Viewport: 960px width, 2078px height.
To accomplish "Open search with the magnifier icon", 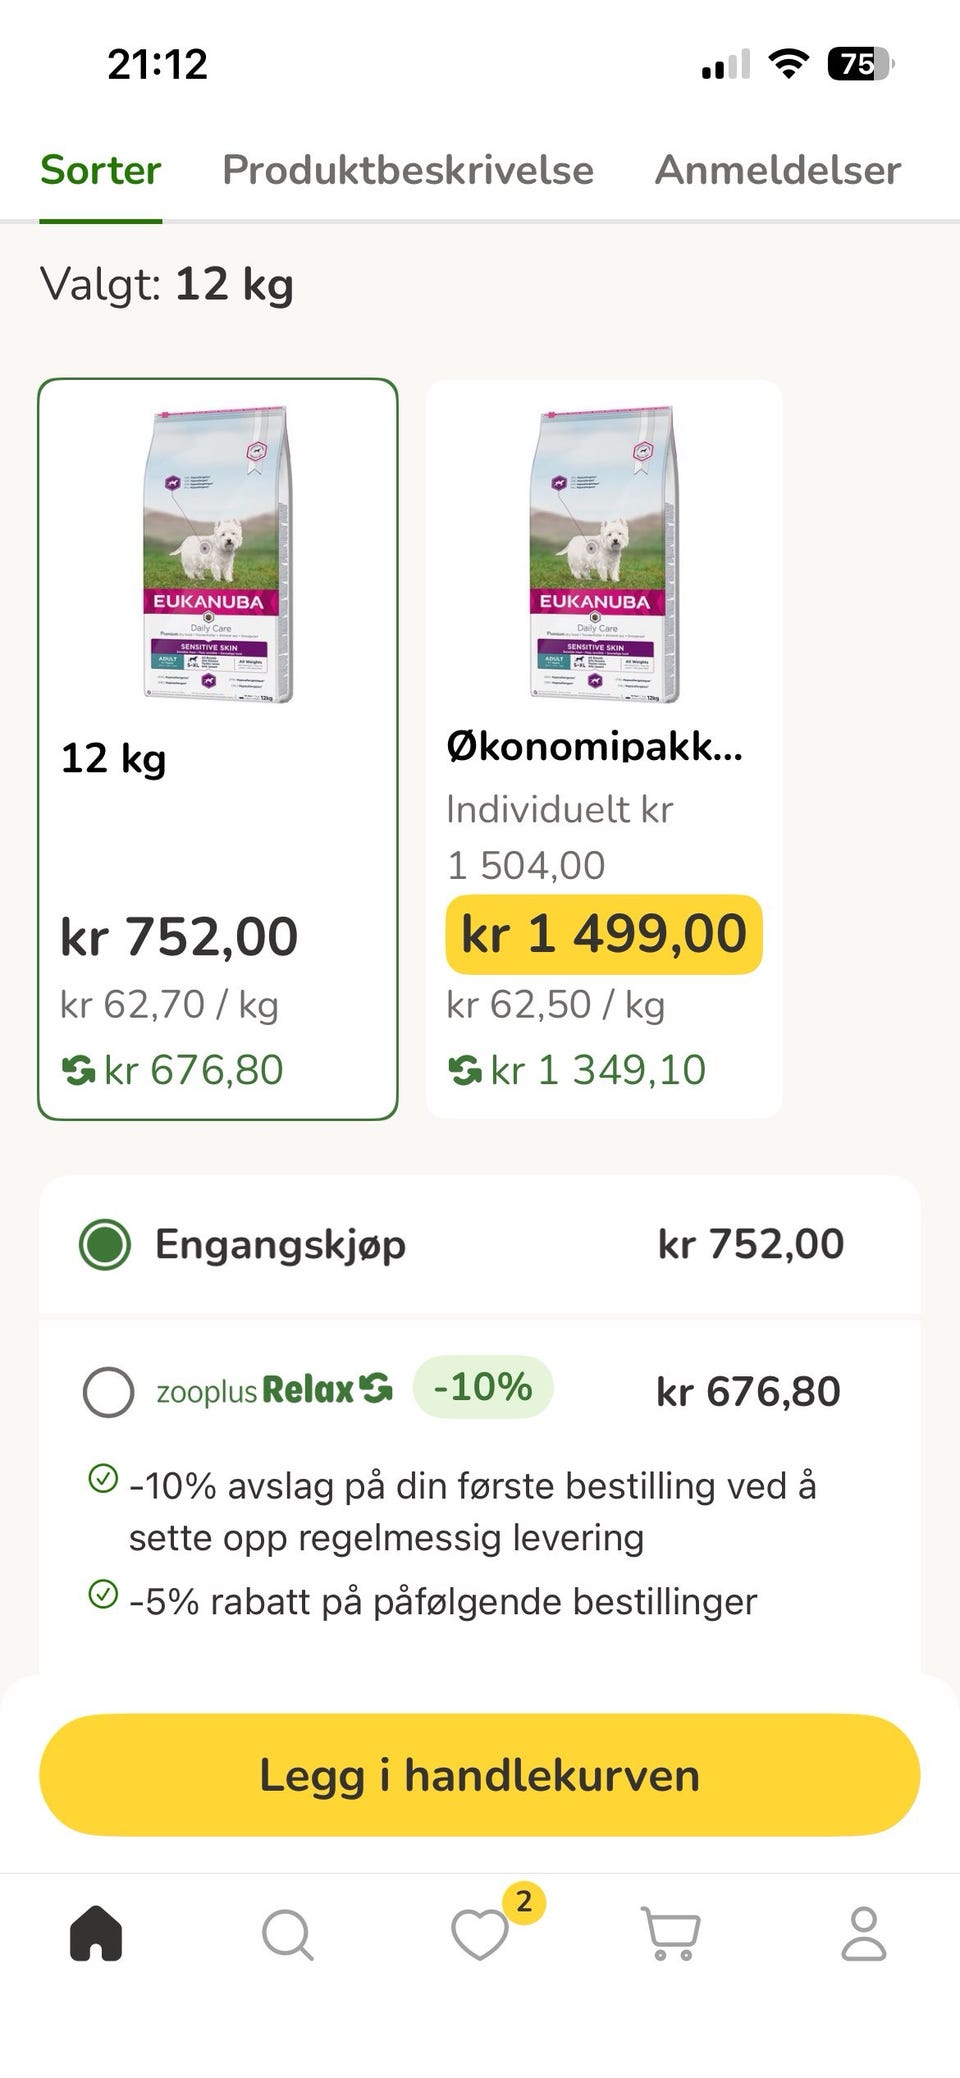I will tap(287, 1934).
